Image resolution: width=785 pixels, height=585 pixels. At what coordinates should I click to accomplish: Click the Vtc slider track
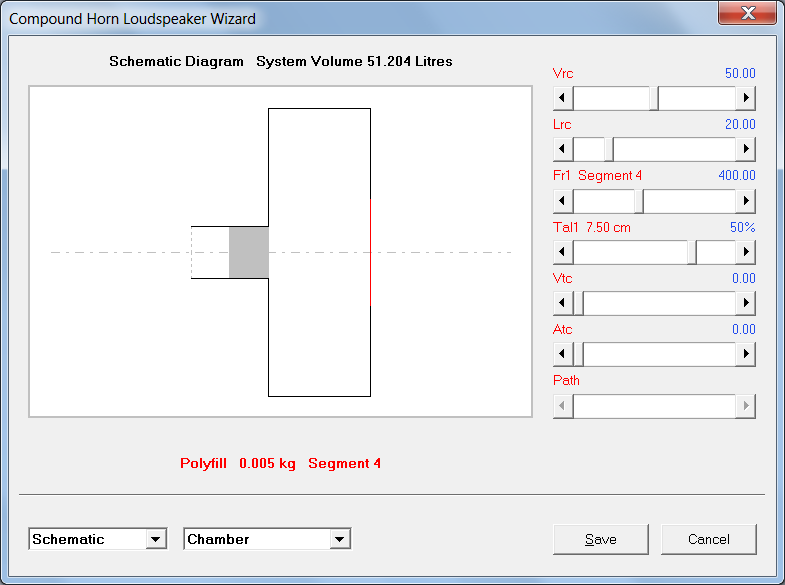pyautogui.click(x=659, y=303)
